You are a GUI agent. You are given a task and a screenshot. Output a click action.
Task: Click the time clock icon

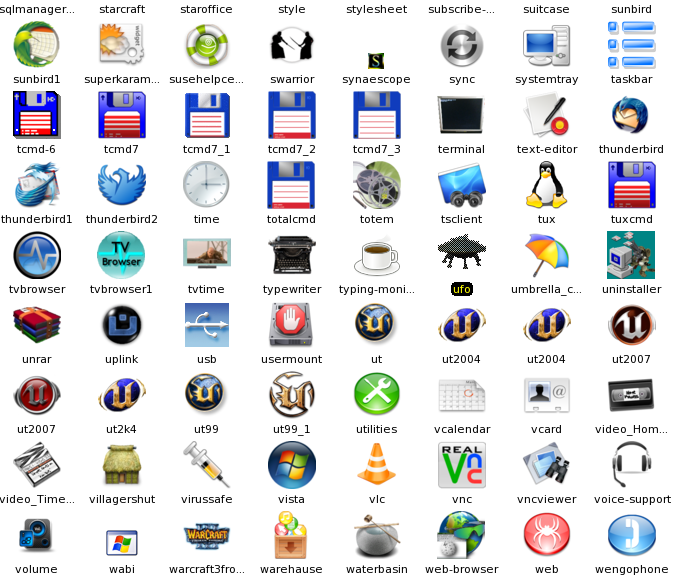pos(206,184)
